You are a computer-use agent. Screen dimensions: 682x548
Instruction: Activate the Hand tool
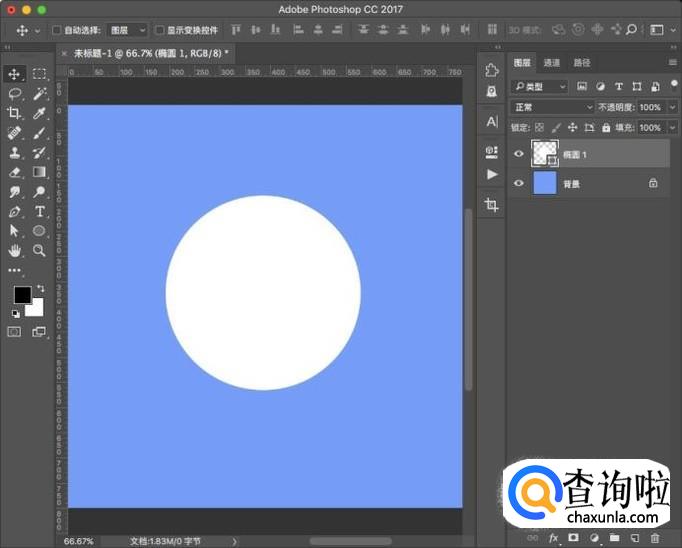(x=15, y=250)
